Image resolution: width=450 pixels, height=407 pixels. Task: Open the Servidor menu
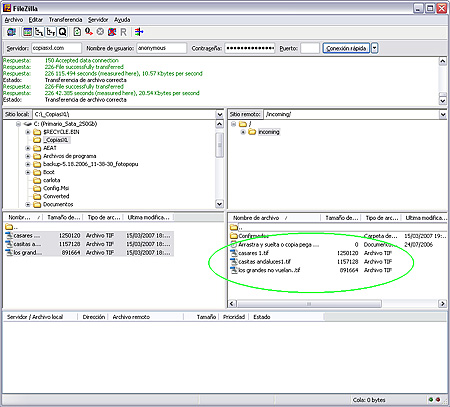pyautogui.click(x=98, y=20)
